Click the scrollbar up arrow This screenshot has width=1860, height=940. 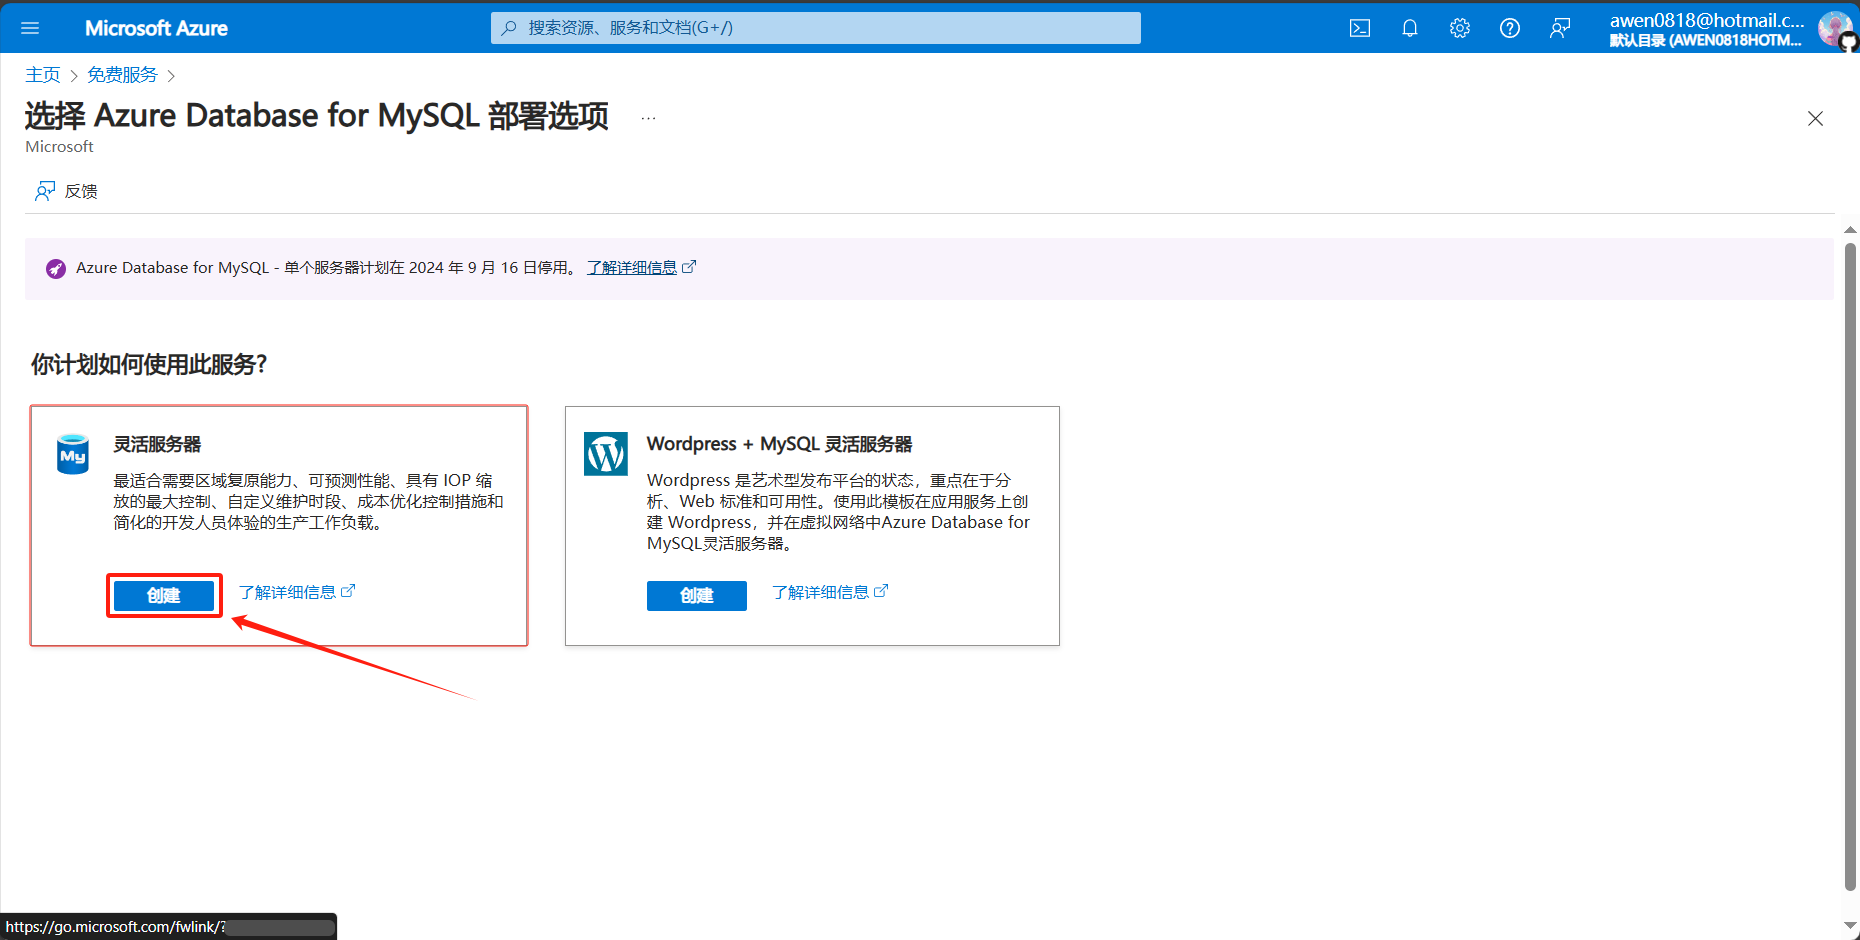pos(1850,229)
